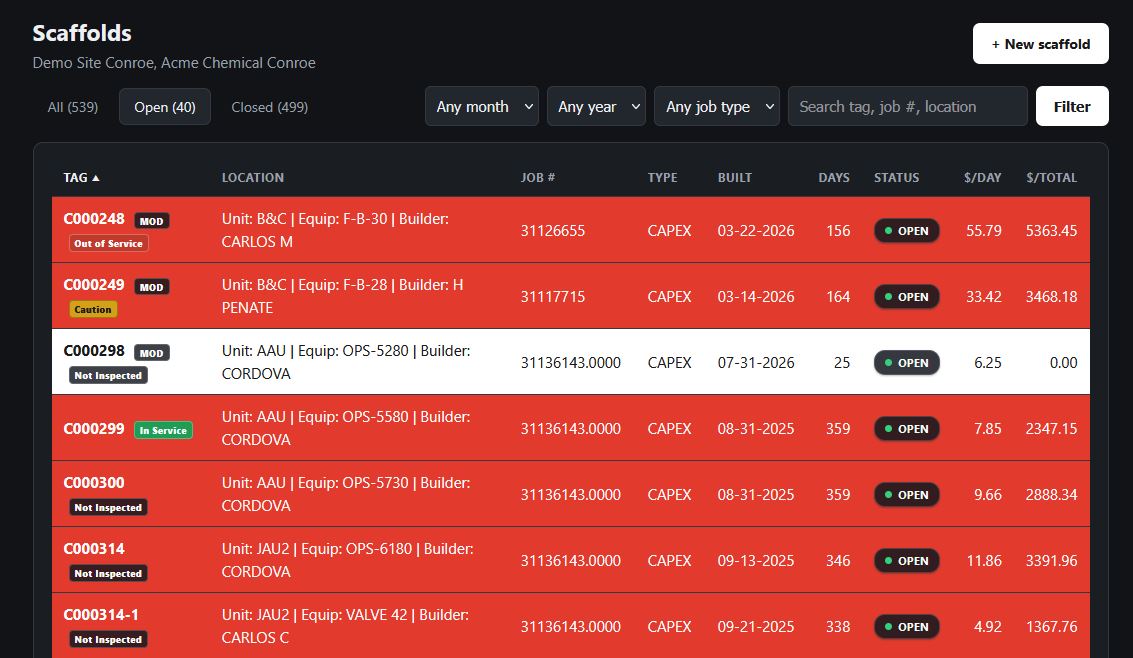This screenshot has height=658, width=1133.
Task: Click the JOB # column header
Action: tap(538, 178)
